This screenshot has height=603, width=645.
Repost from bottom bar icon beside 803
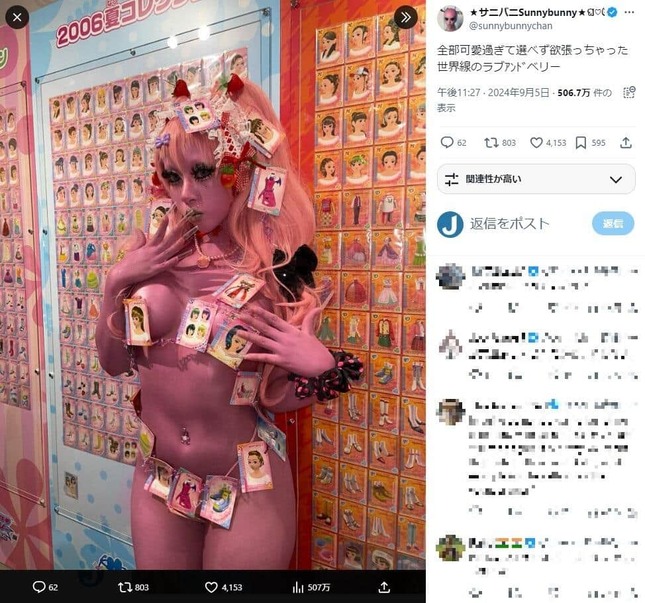click(x=125, y=587)
